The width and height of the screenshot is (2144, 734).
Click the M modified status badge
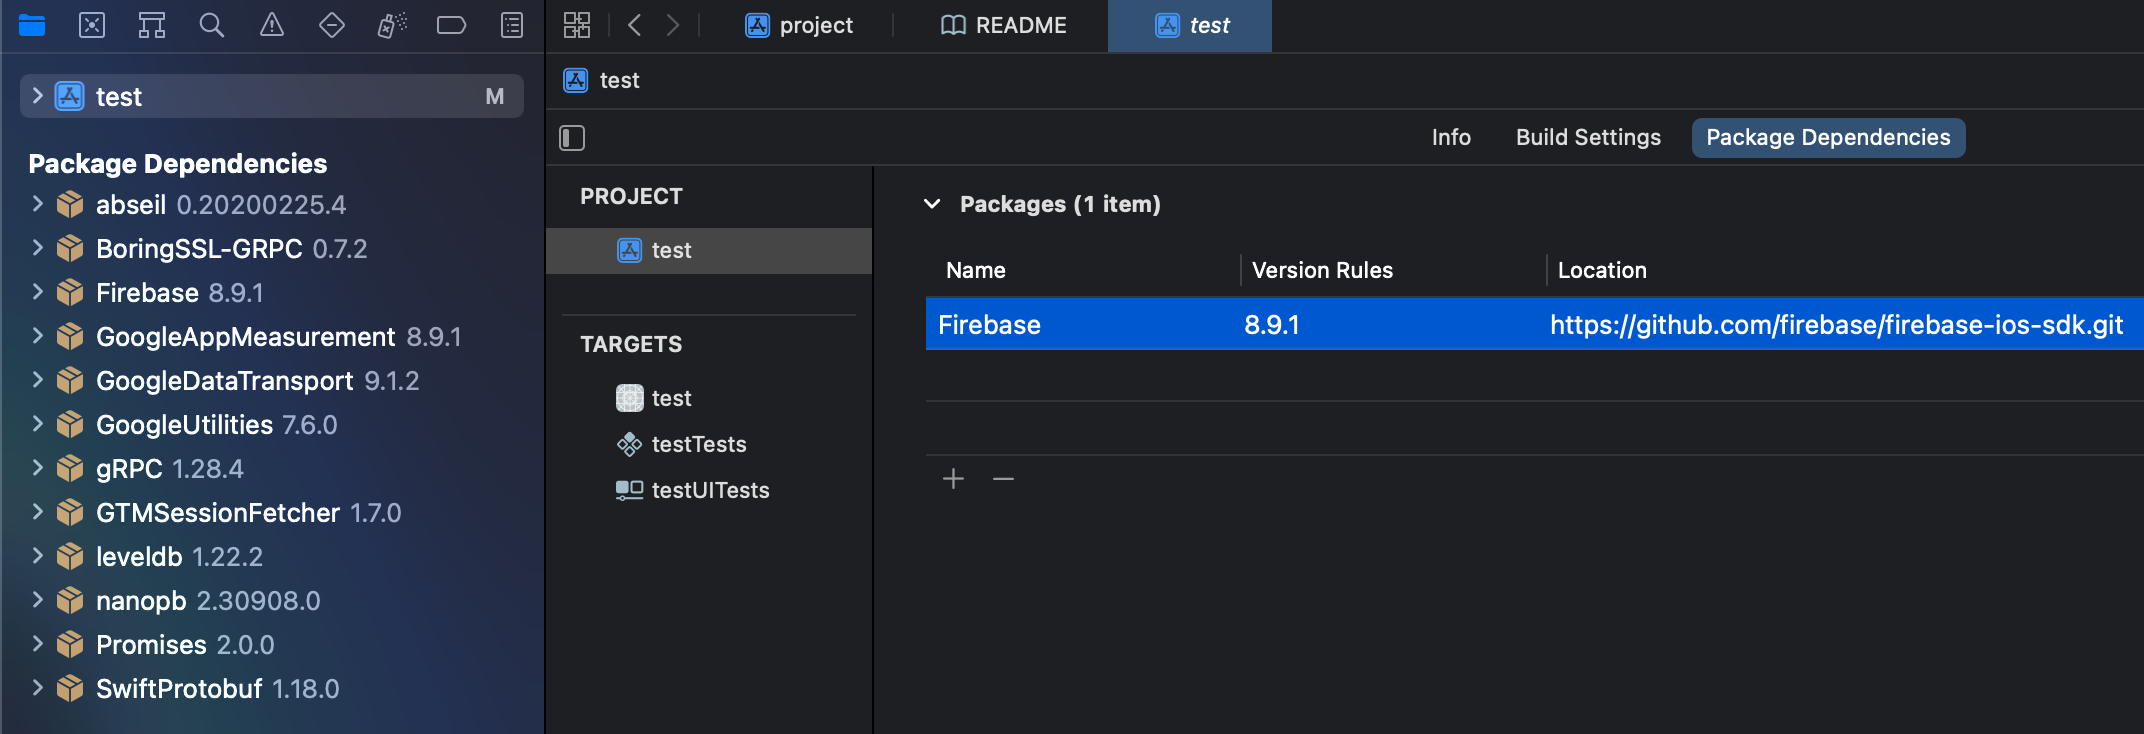[494, 96]
